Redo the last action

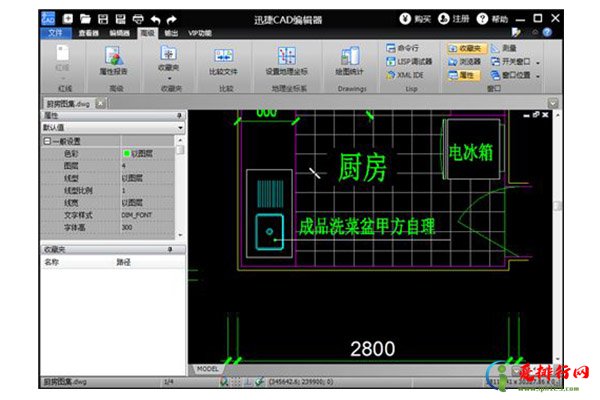tap(172, 20)
